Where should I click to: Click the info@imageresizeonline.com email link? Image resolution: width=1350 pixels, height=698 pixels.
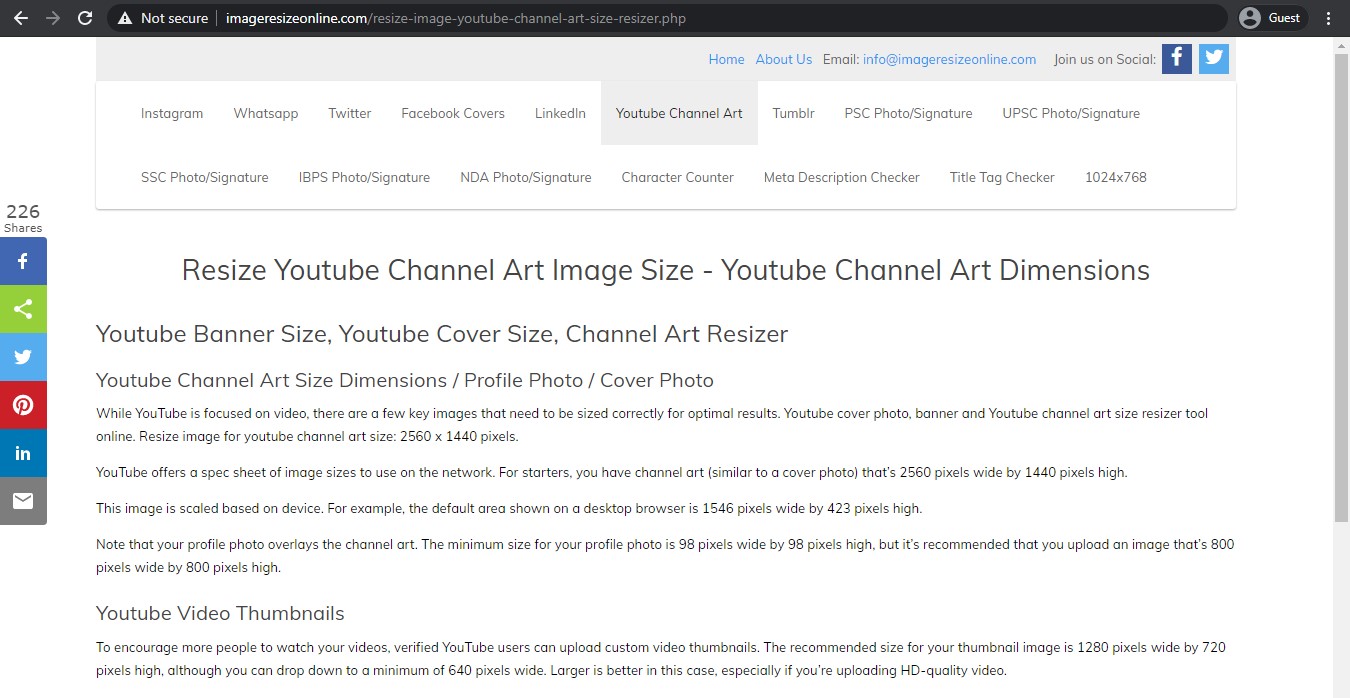pos(949,59)
